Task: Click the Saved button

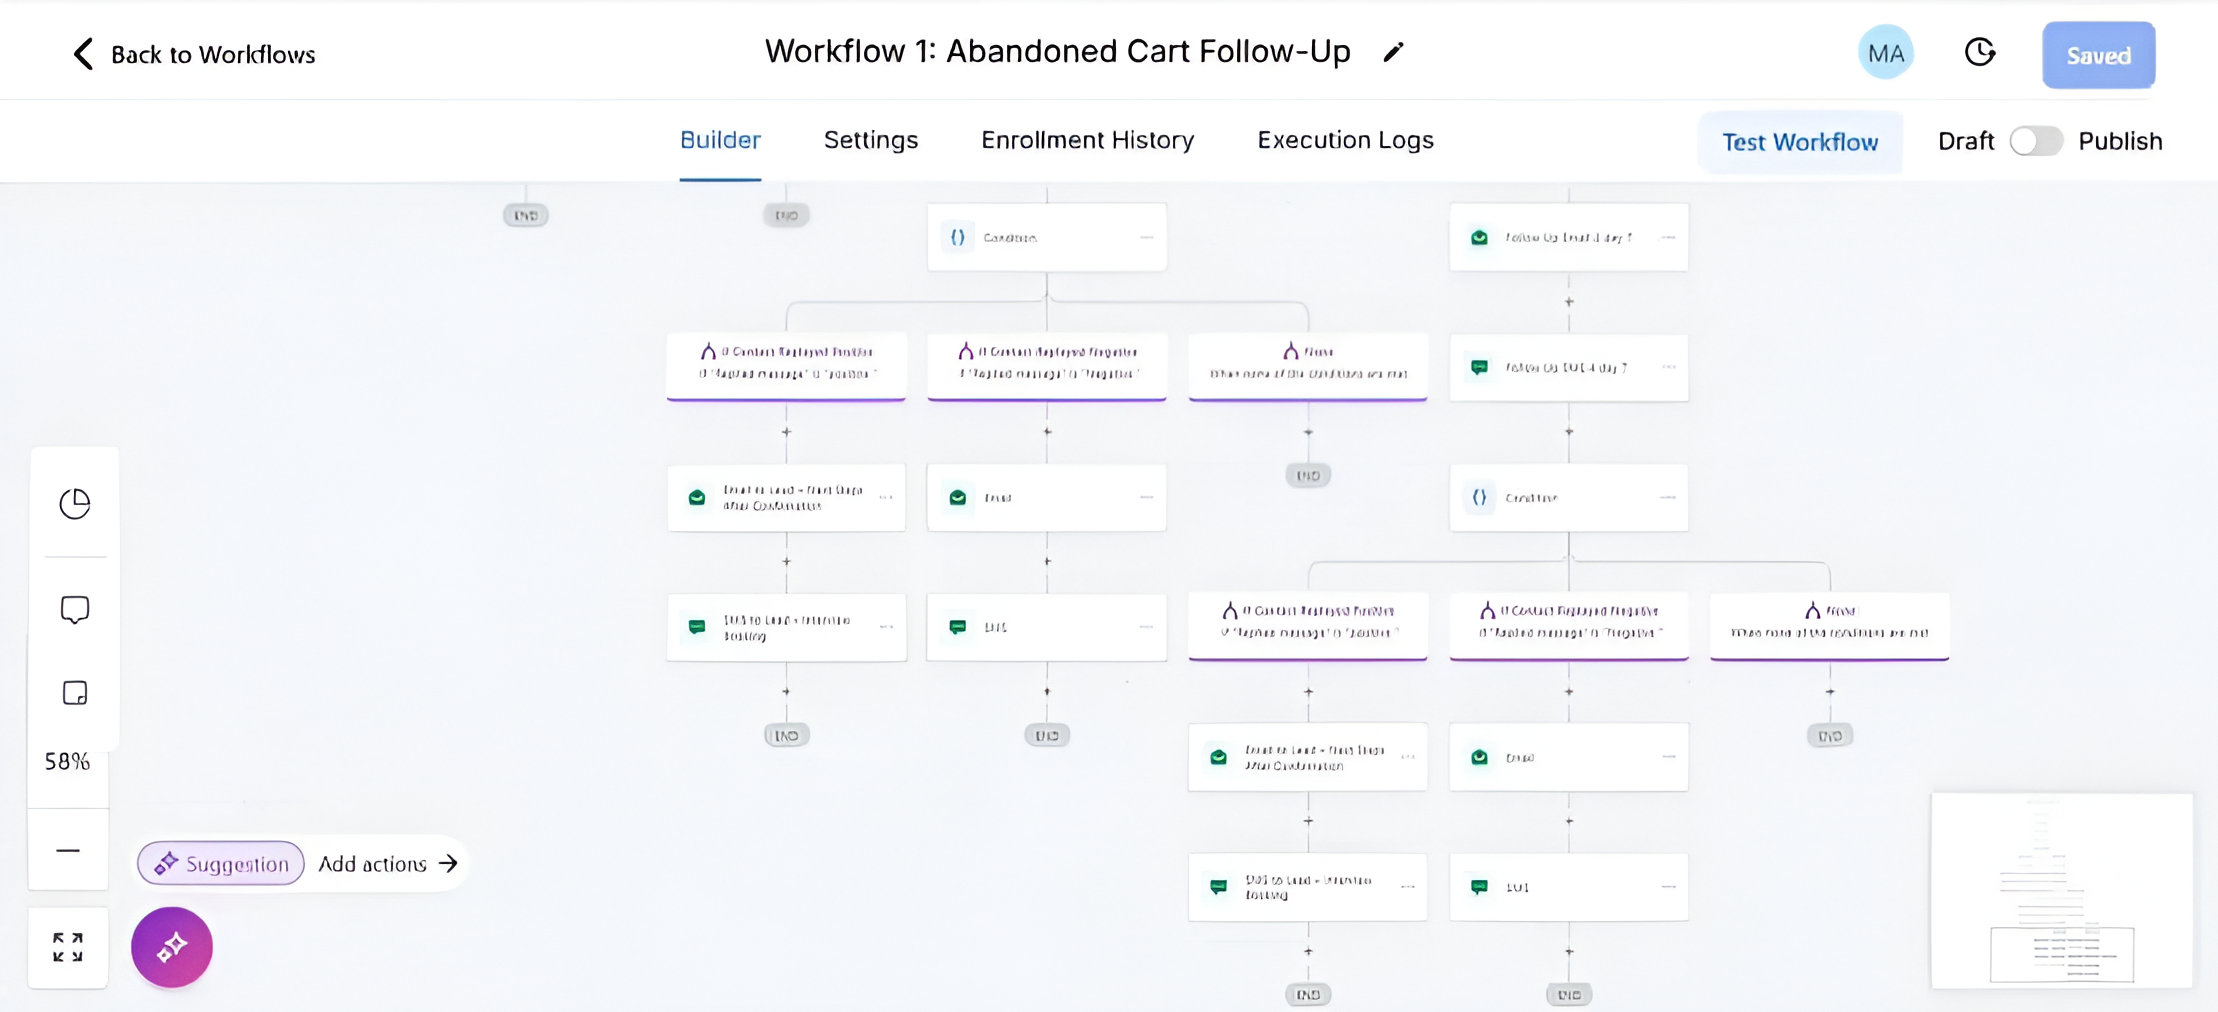Action: click(2098, 55)
